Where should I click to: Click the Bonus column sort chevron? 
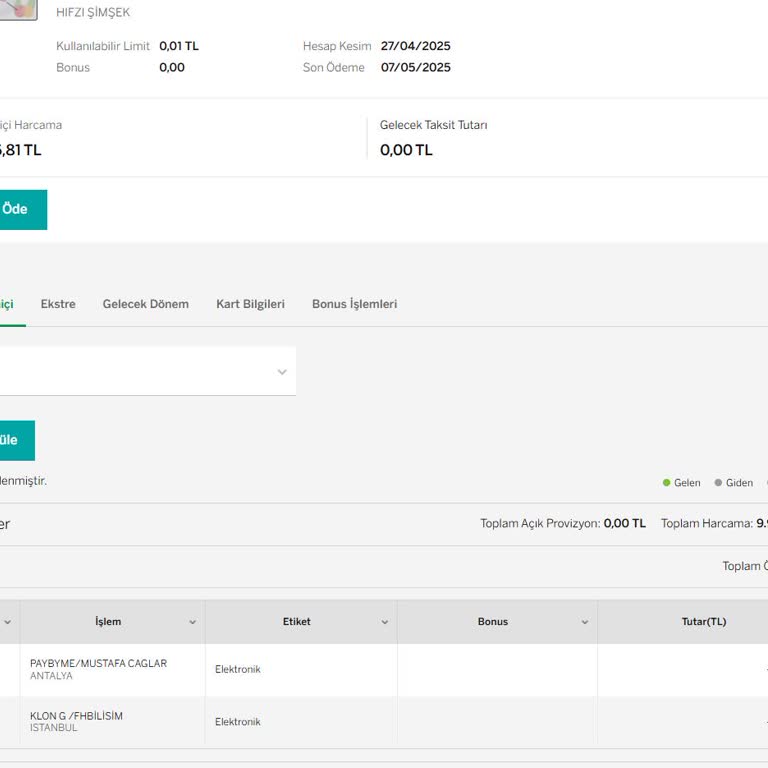click(585, 622)
